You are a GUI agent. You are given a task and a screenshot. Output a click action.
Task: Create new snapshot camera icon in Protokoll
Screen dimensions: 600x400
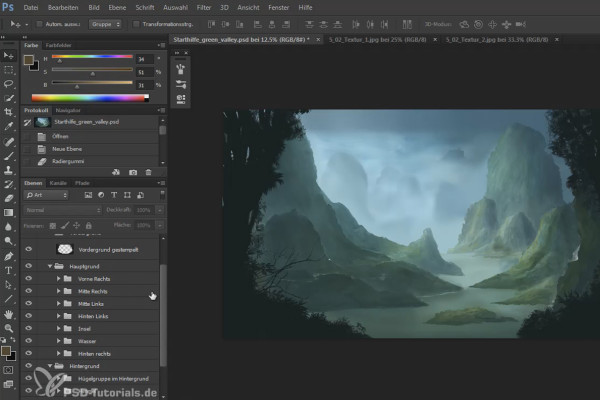133,173
